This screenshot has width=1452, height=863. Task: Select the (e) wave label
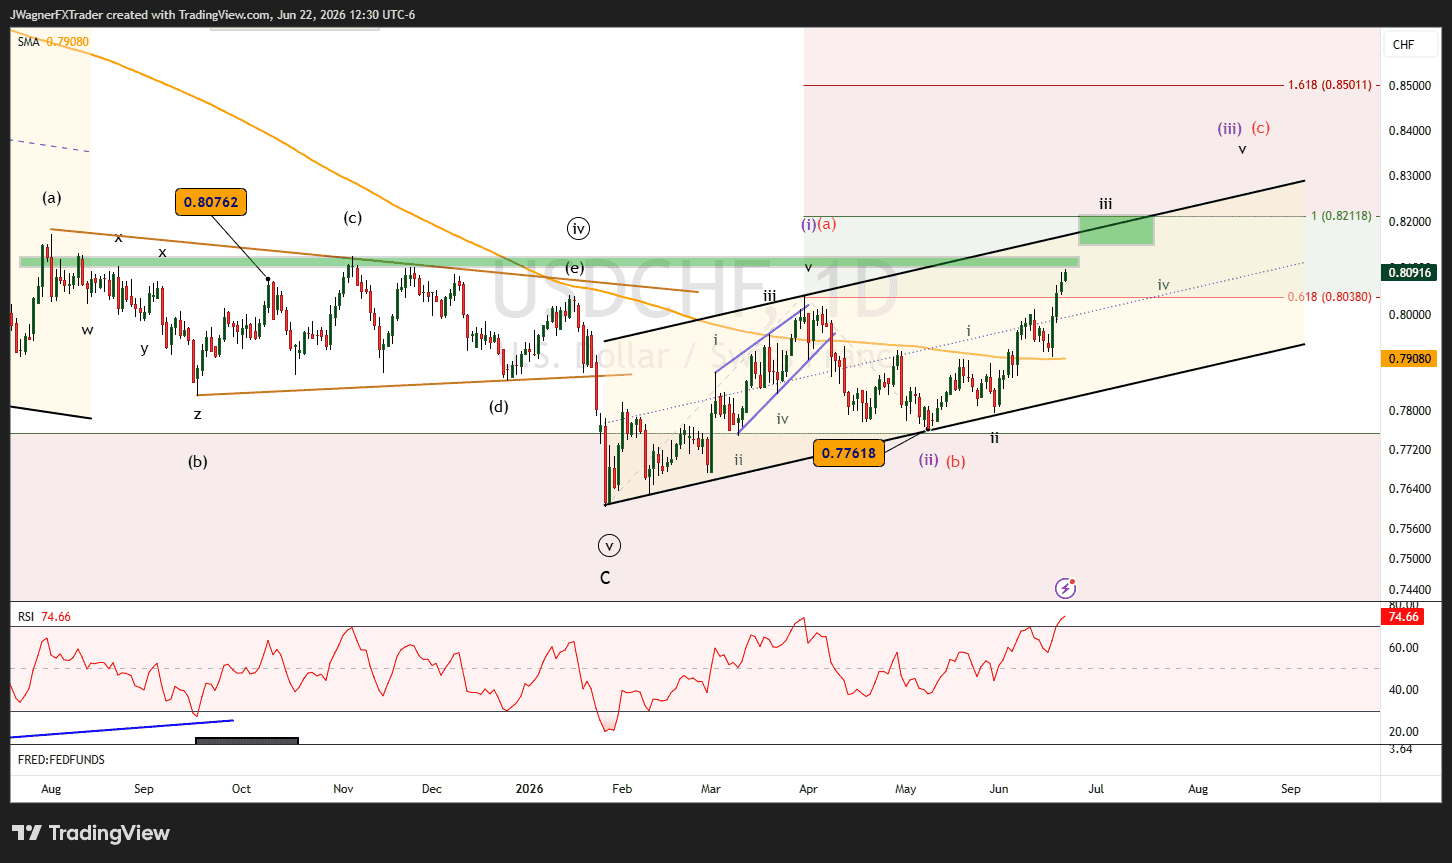pos(574,268)
